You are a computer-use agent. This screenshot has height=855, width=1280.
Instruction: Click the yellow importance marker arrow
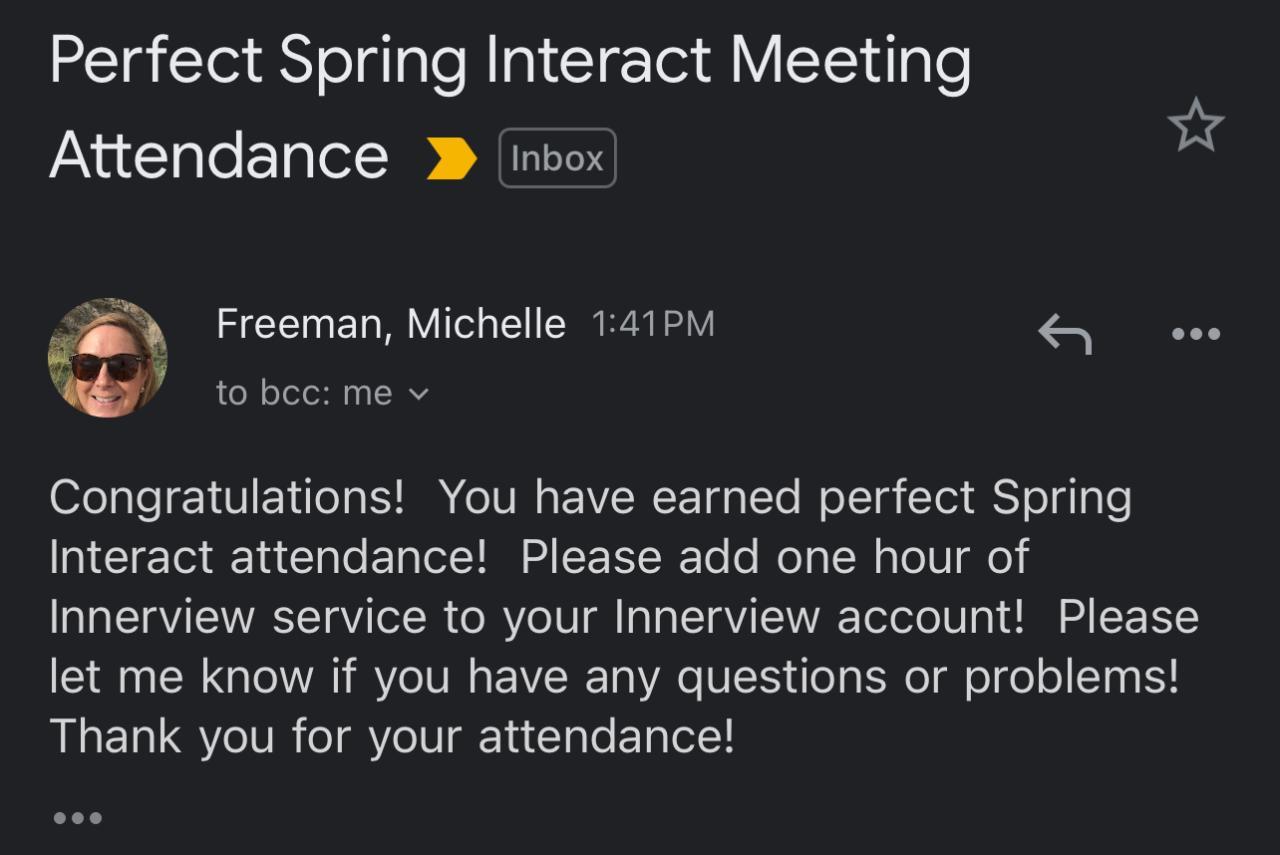point(451,159)
